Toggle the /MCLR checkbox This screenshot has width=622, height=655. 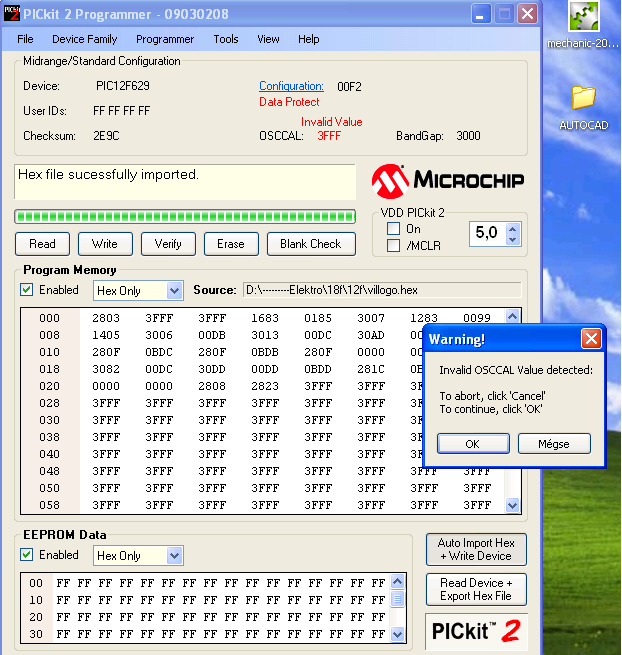(x=393, y=245)
